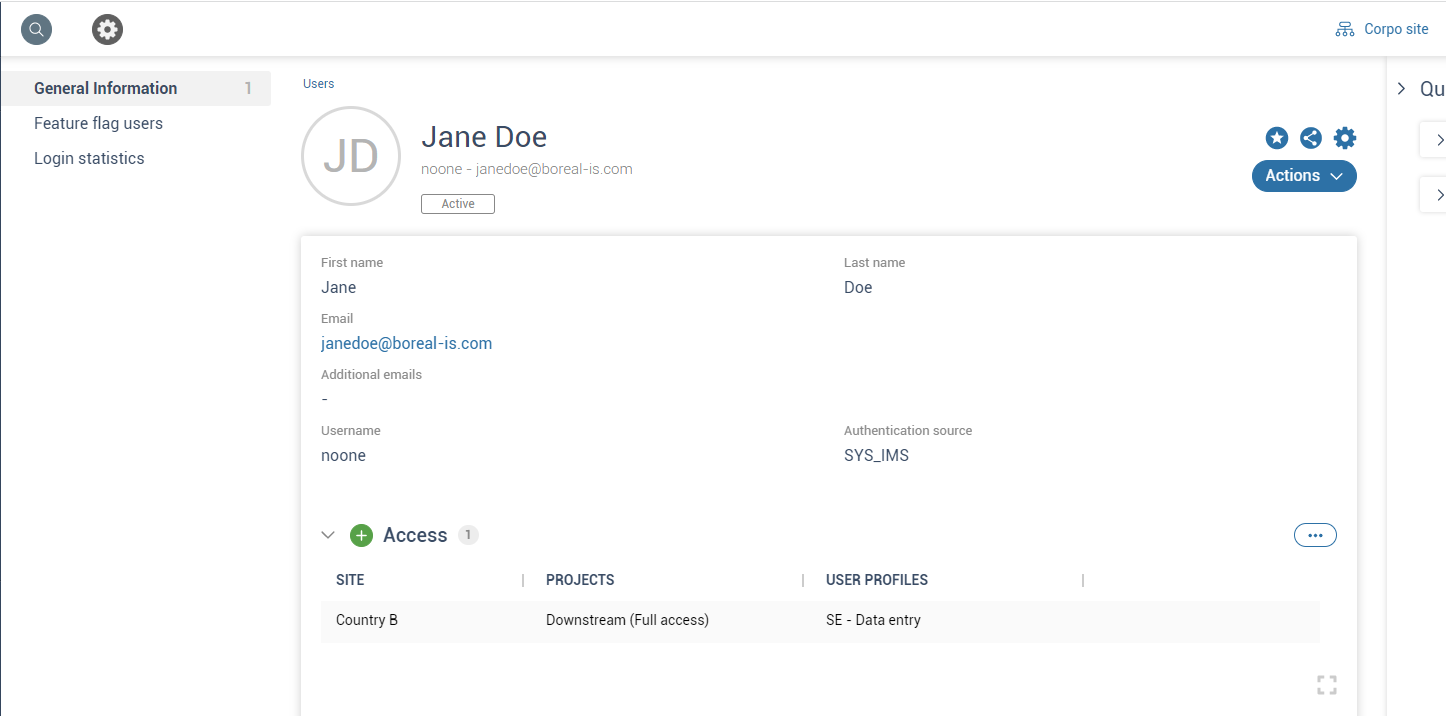Open the Actions dropdown
This screenshot has width=1446, height=716.
tap(1303, 175)
